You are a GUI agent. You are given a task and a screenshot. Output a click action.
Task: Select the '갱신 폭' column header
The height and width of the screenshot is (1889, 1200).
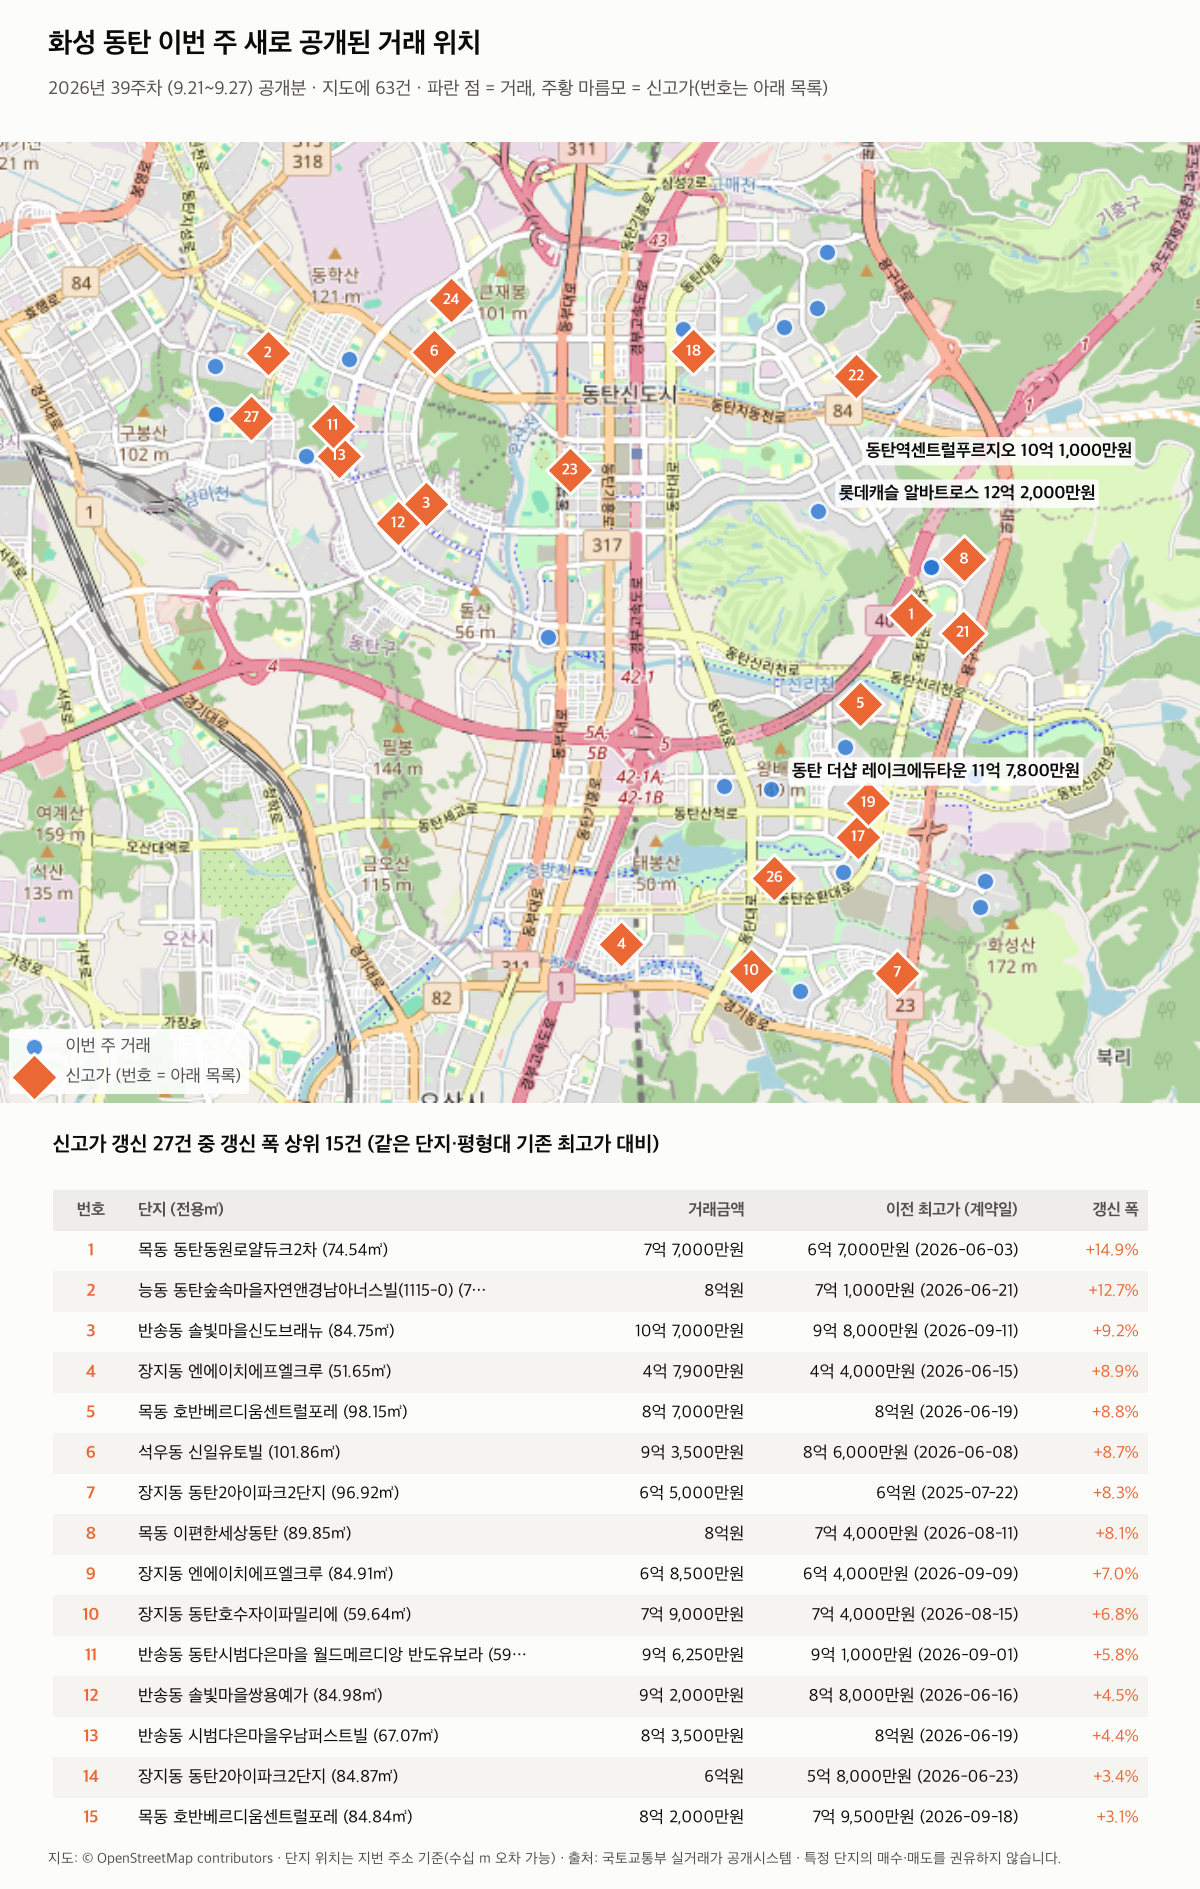pyautogui.click(x=1115, y=1210)
